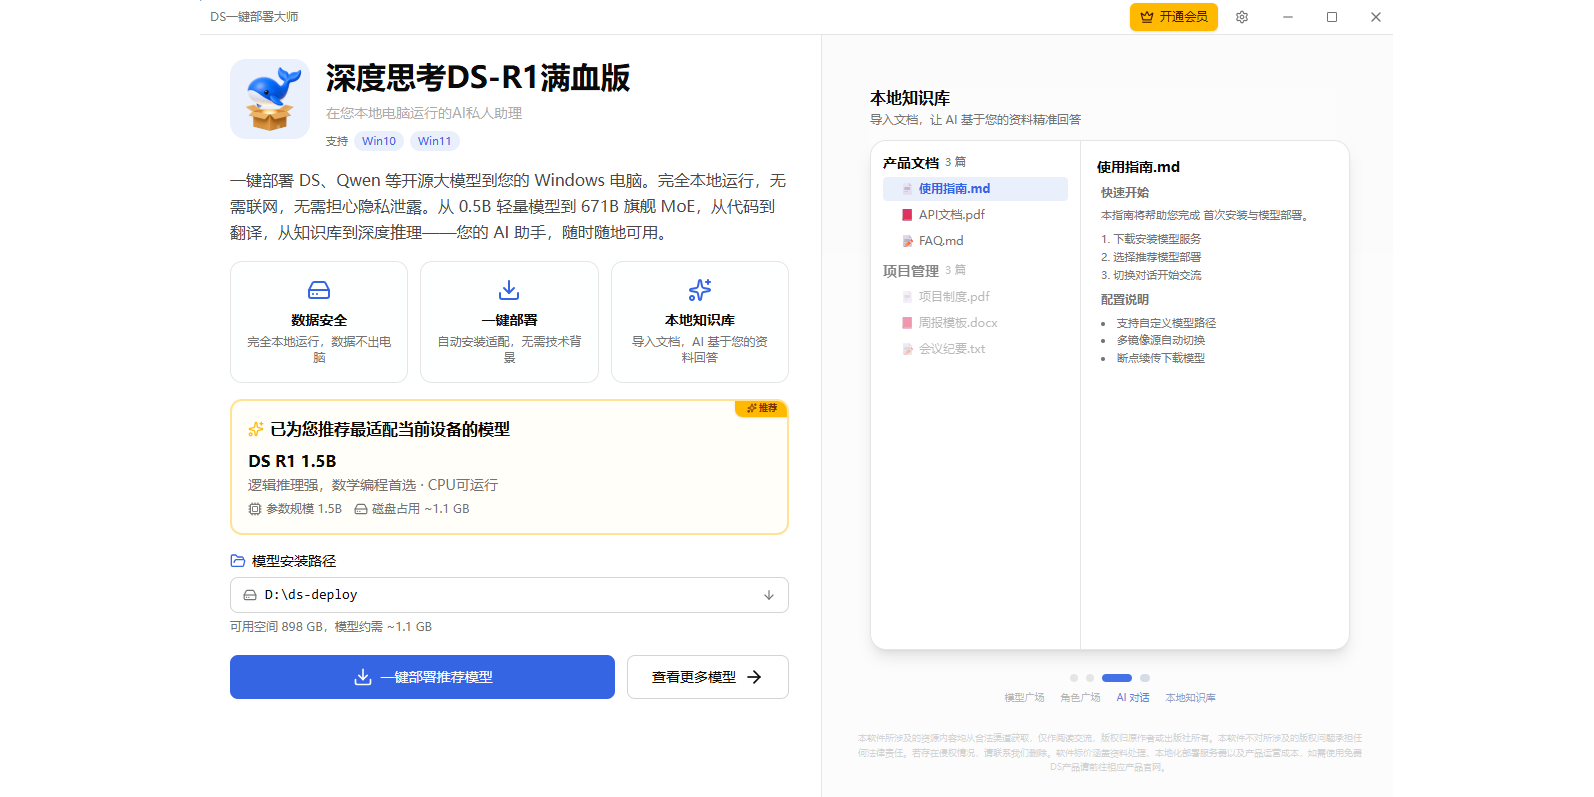
Task: Click 支持自定义模型路径 bullet
Action: [x=1166, y=323]
